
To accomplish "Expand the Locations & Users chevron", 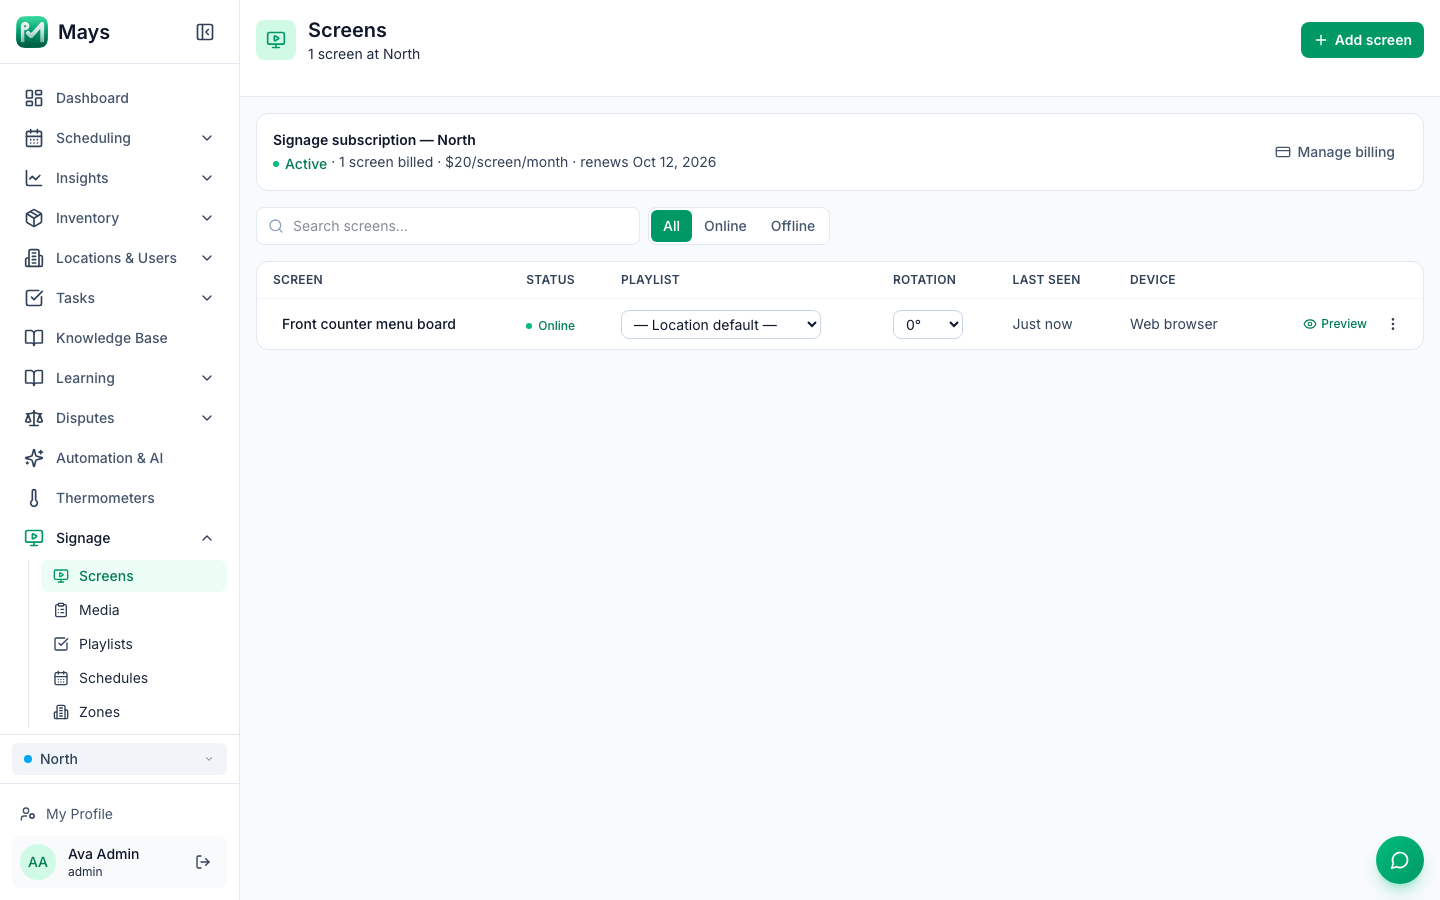I will tap(207, 258).
